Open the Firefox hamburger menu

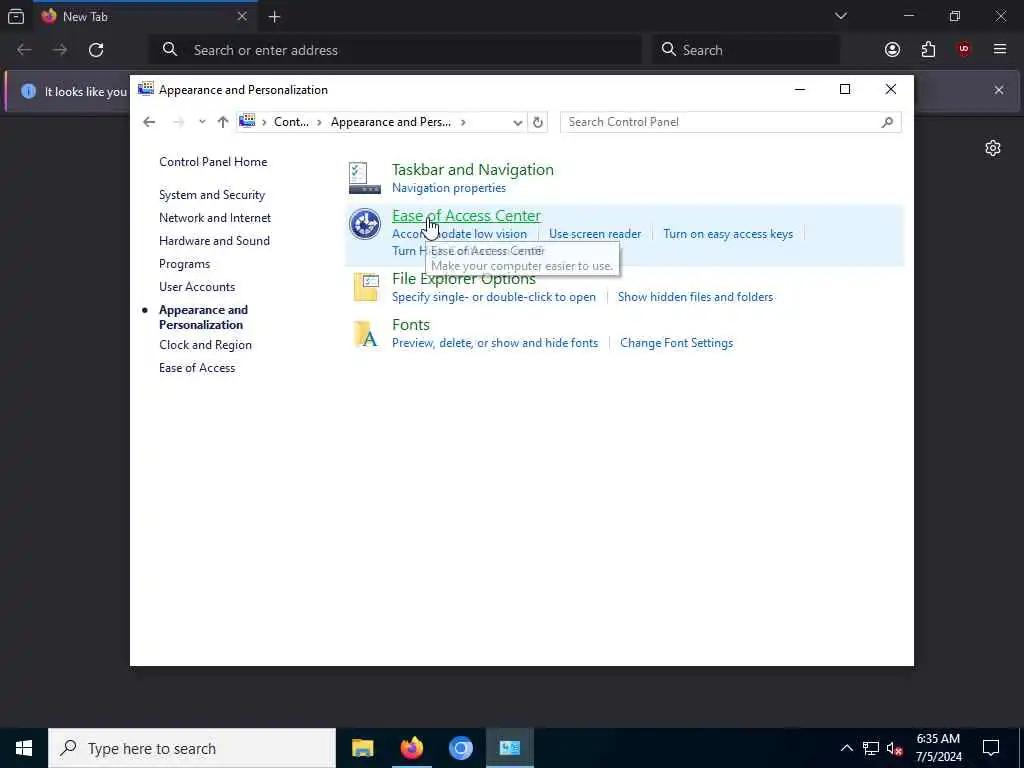1000,50
